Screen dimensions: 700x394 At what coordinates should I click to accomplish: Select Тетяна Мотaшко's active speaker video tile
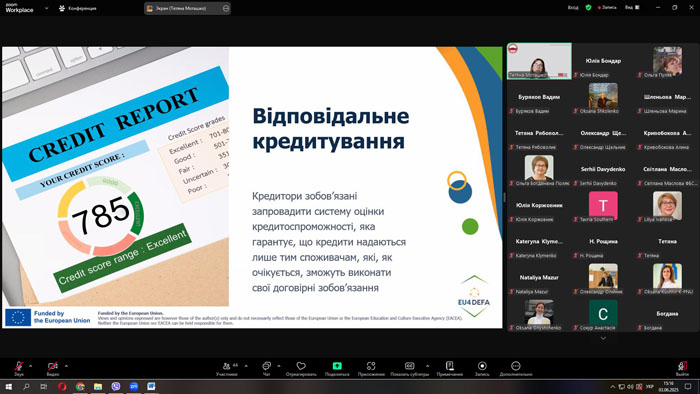coord(539,61)
